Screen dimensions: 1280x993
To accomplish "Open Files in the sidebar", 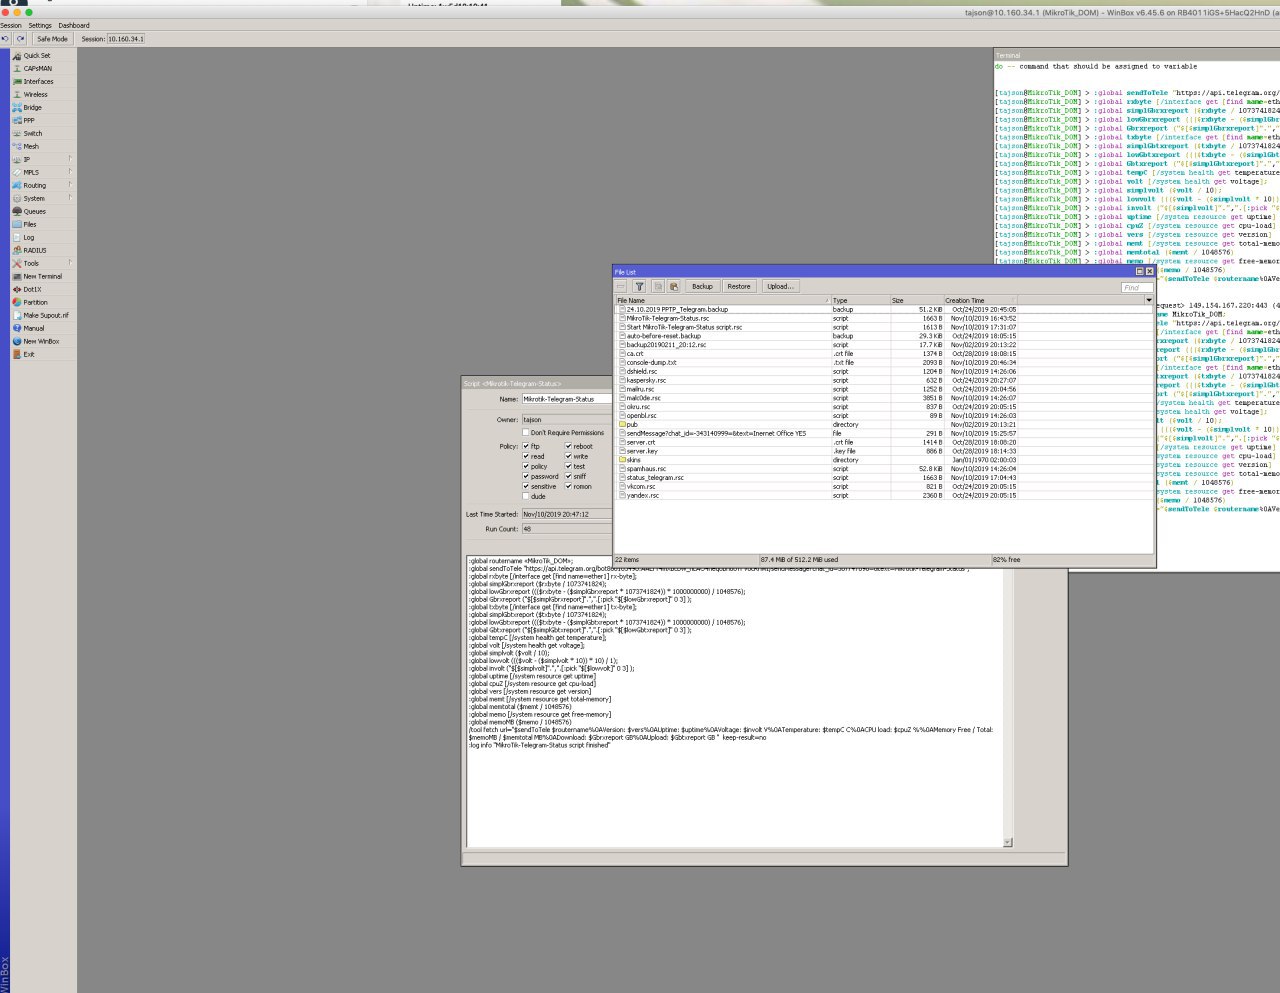I will (30, 225).
